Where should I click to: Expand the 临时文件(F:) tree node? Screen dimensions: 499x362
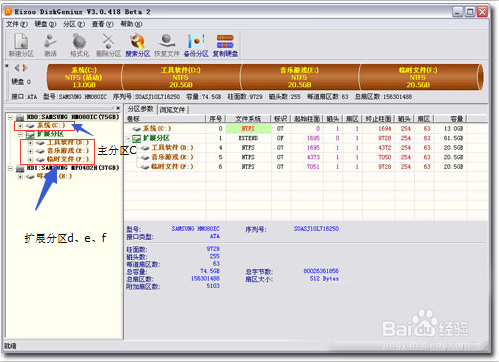[x=31, y=159]
